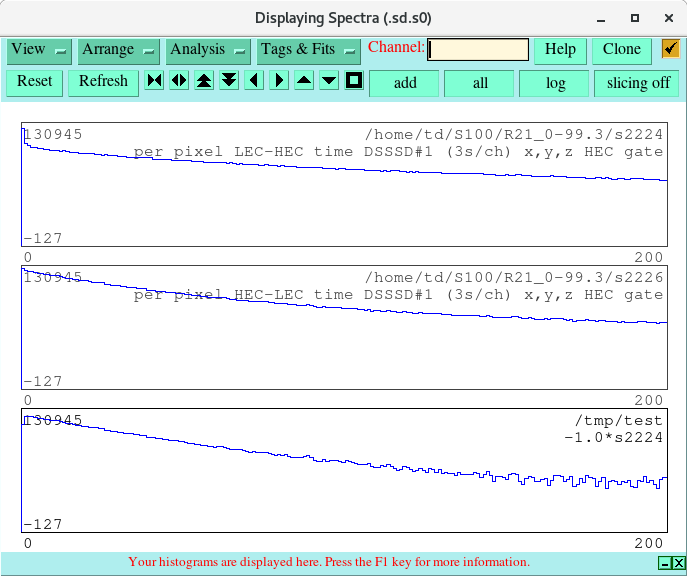Screen dimensions: 687x576
Task: Toggle the slicing off button
Action: pyautogui.click(x=638, y=83)
